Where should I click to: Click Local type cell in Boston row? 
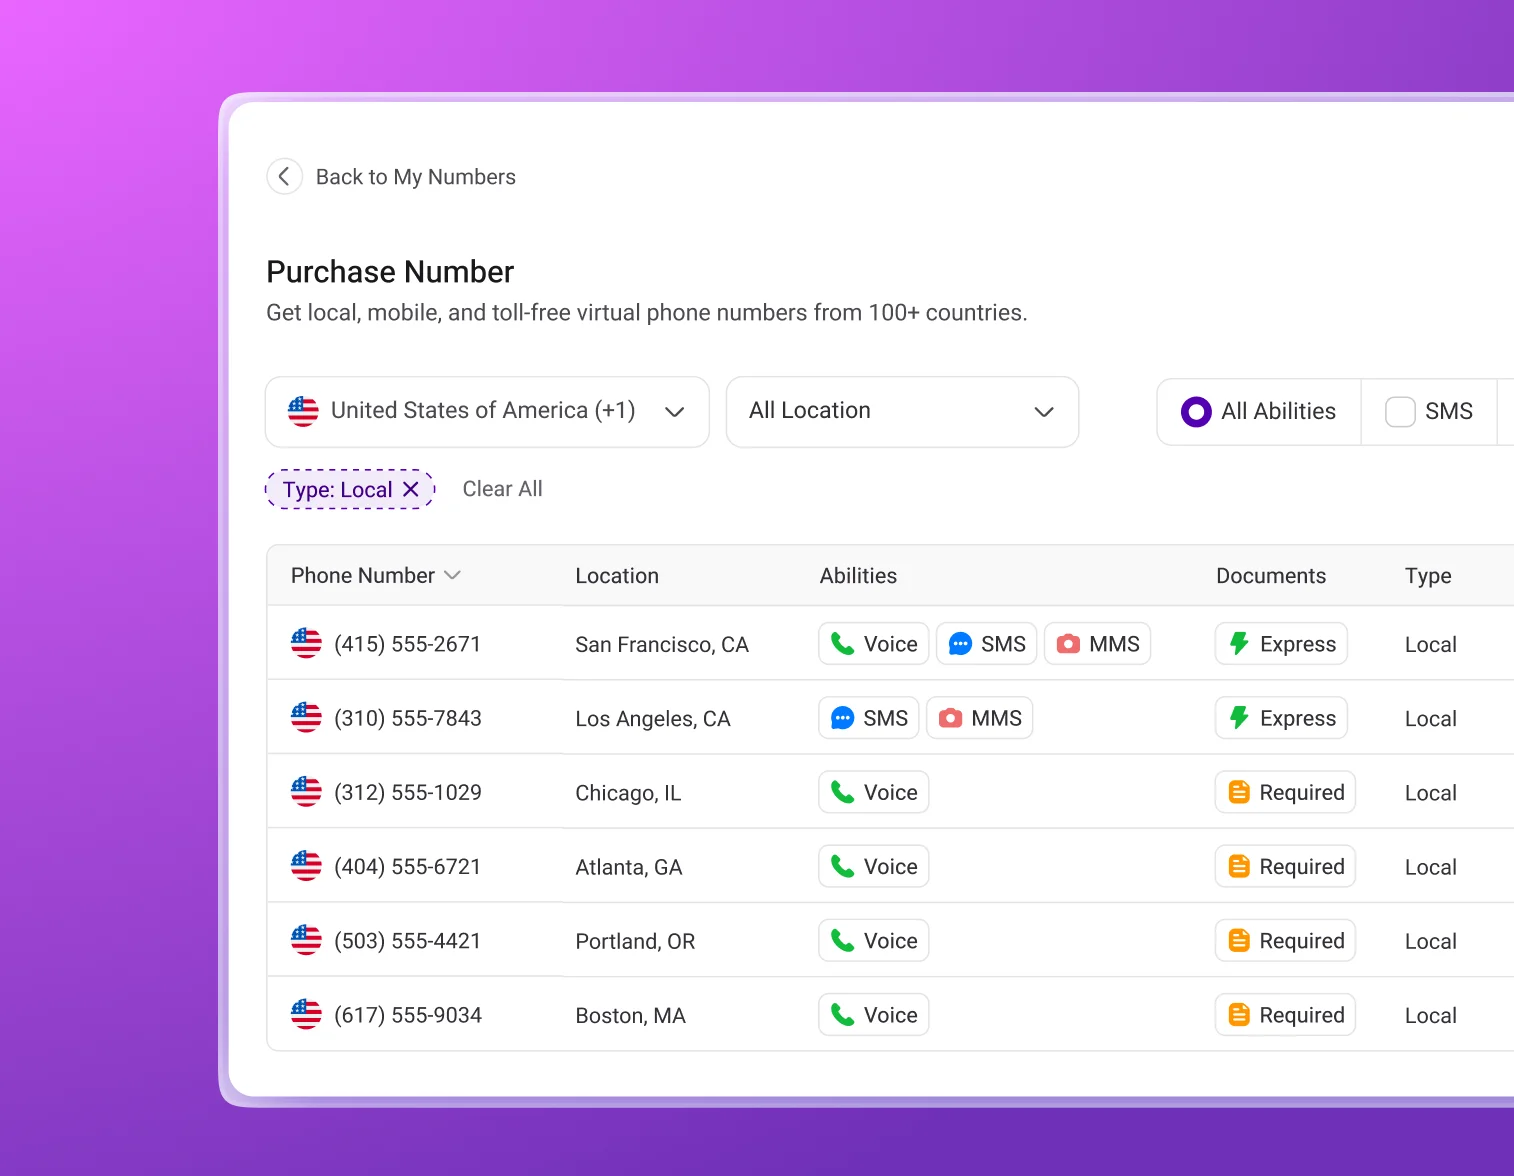[1431, 1016]
